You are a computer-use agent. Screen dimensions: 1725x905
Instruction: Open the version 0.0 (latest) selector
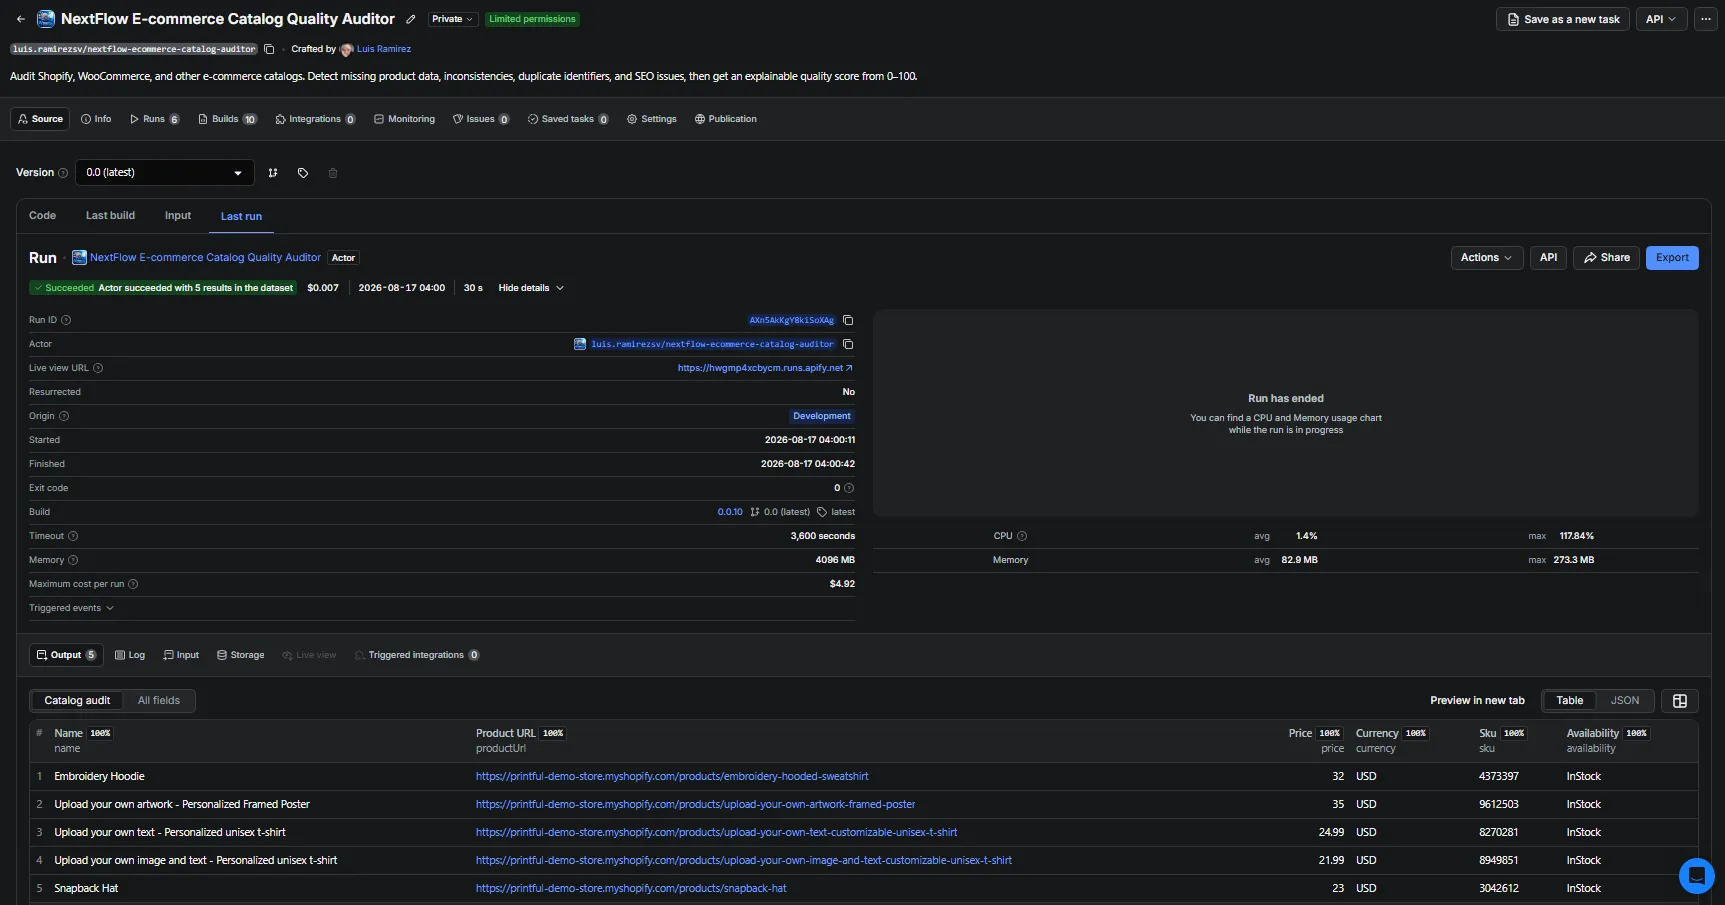coord(164,173)
